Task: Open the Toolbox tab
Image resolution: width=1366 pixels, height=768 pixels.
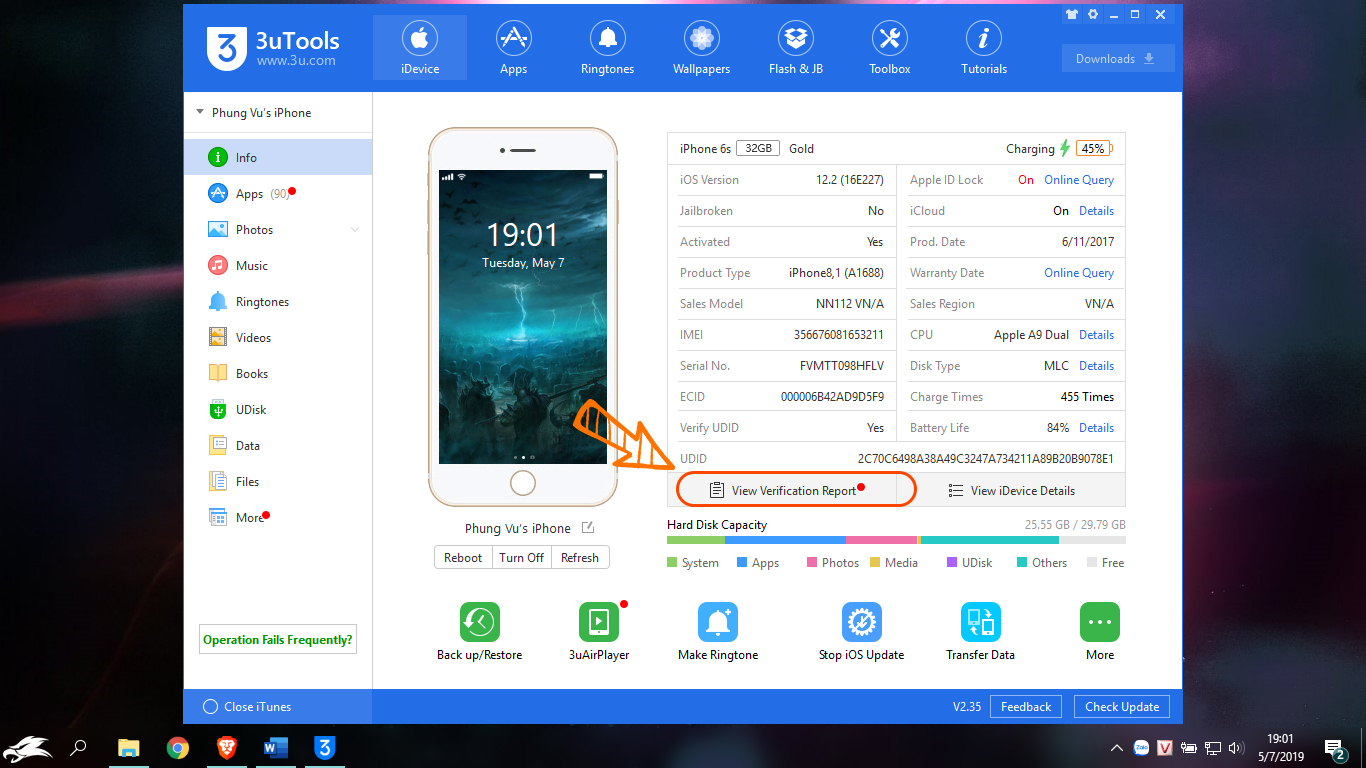Action: coord(889,48)
